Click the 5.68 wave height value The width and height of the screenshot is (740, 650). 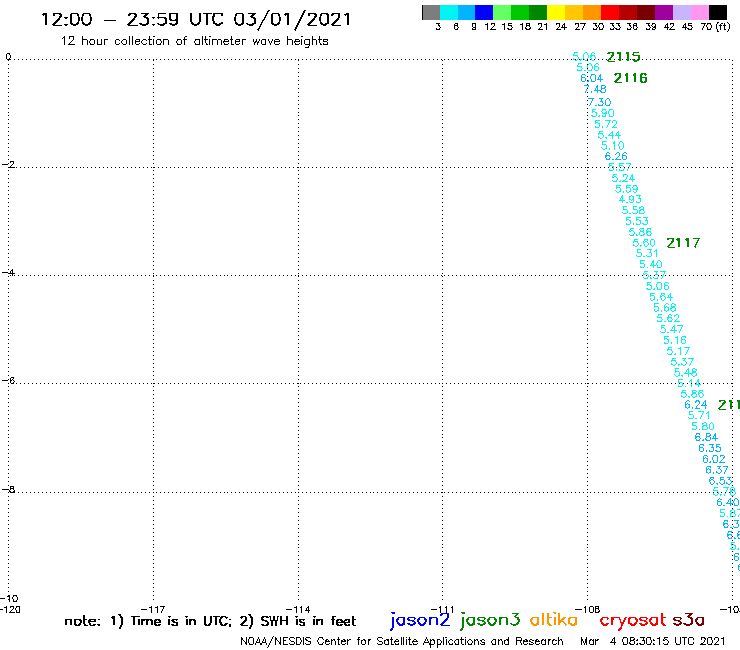point(664,308)
